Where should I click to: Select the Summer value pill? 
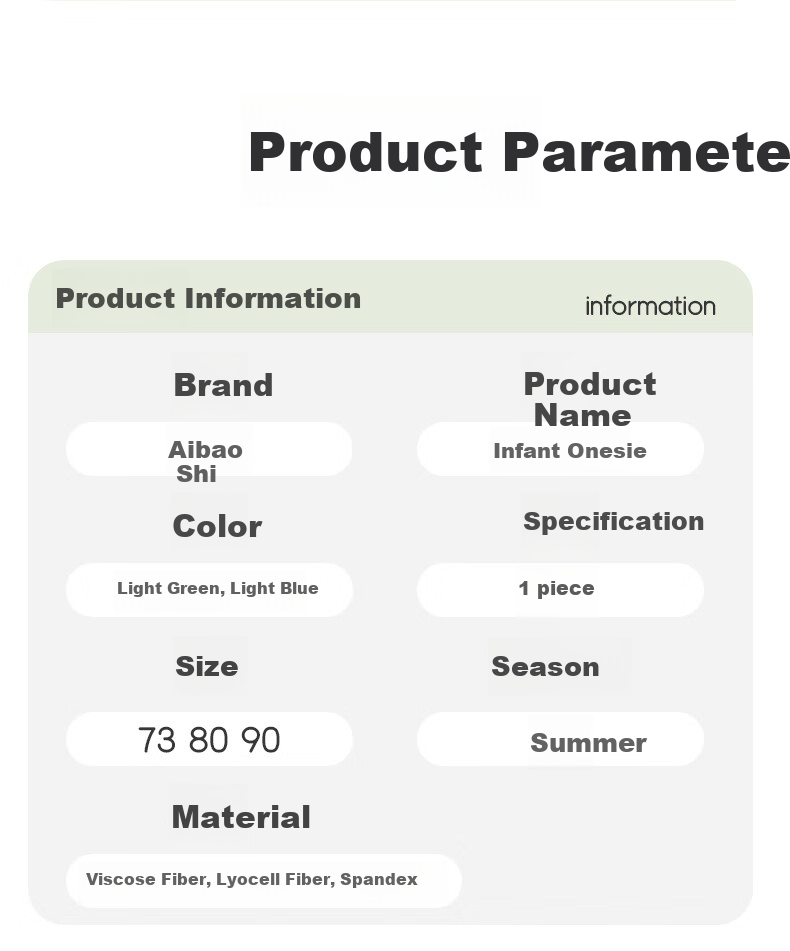coord(560,739)
